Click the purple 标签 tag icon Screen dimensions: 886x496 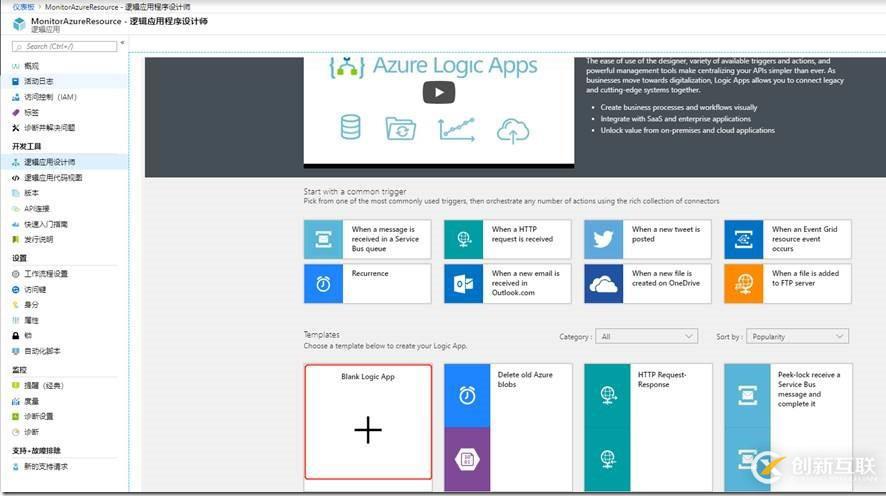pos(15,112)
